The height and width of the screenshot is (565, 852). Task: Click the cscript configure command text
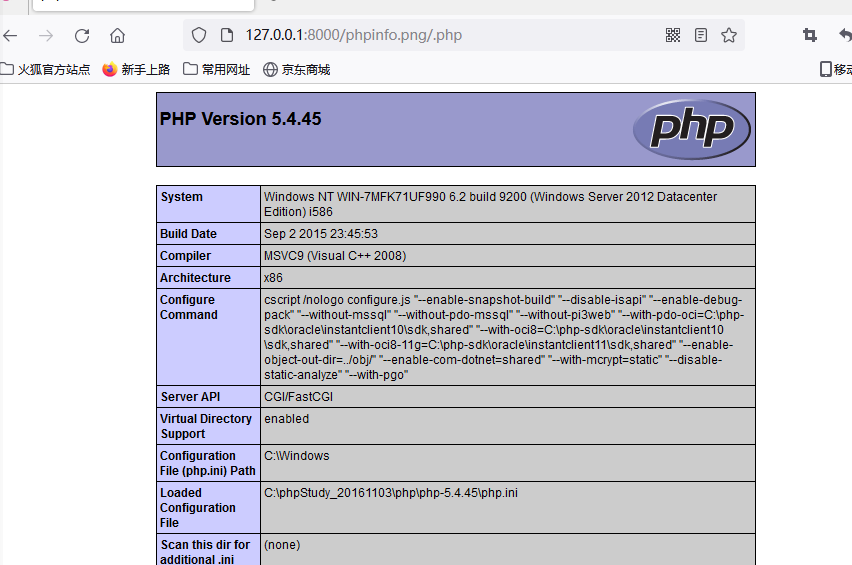tap(504, 337)
